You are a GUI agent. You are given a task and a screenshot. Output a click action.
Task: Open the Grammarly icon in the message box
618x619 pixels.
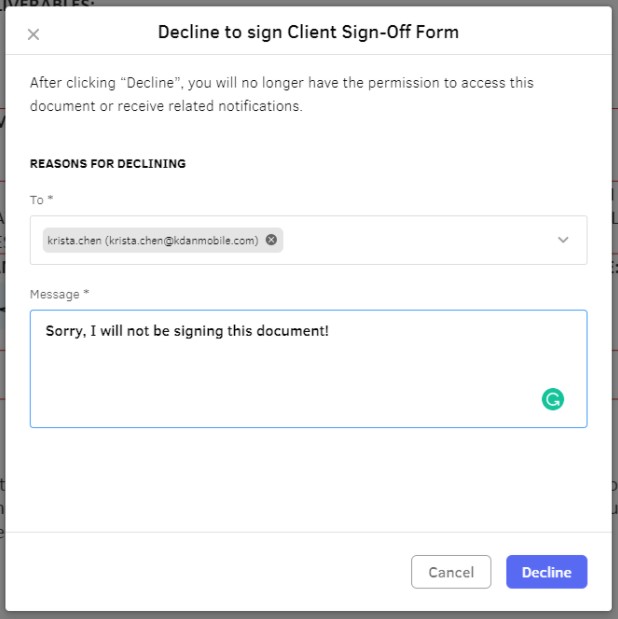[x=552, y=399]
